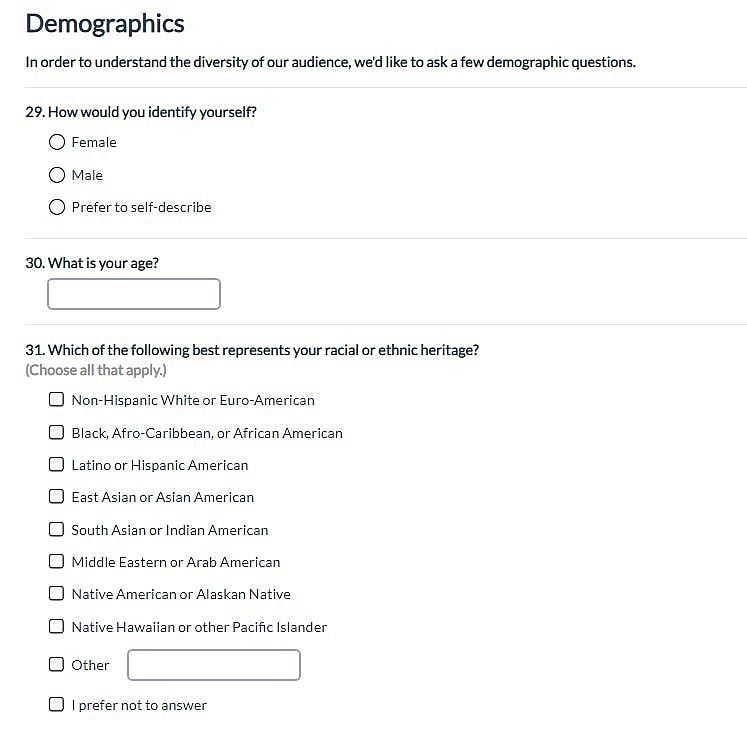Image resolution: width=747 pixels, height=732 pixels.
Task: Click the Female label text
Action: pos(94,142)
